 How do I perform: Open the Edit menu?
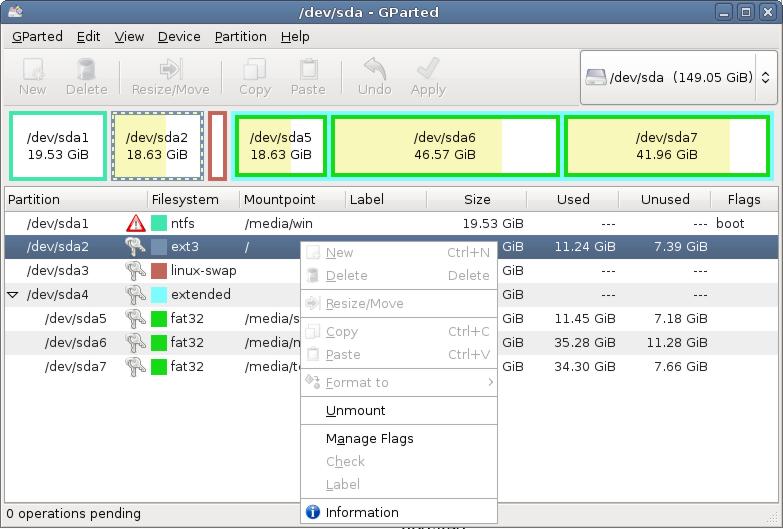click(88, 36)
